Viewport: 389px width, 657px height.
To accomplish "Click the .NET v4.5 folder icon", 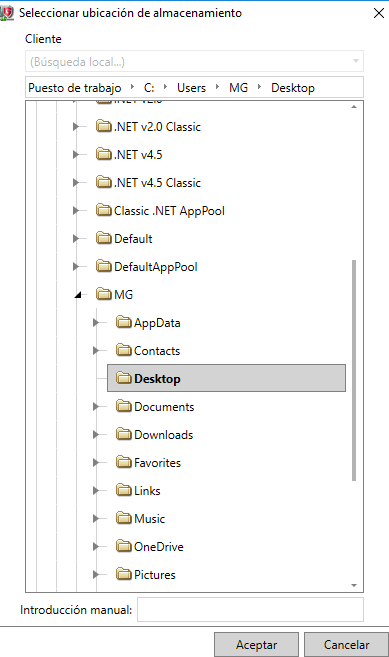I will (104, 154).
